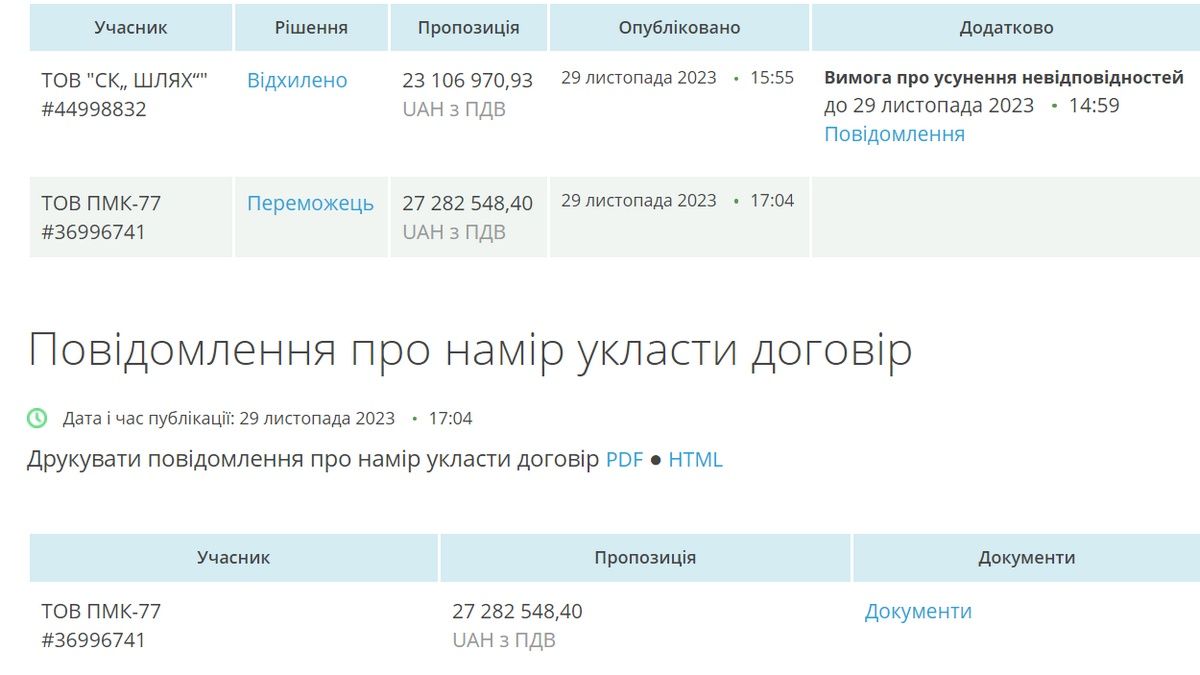Open the HTML version of the notice
This screenshot has height=675, width=1200.
(695, 460)
